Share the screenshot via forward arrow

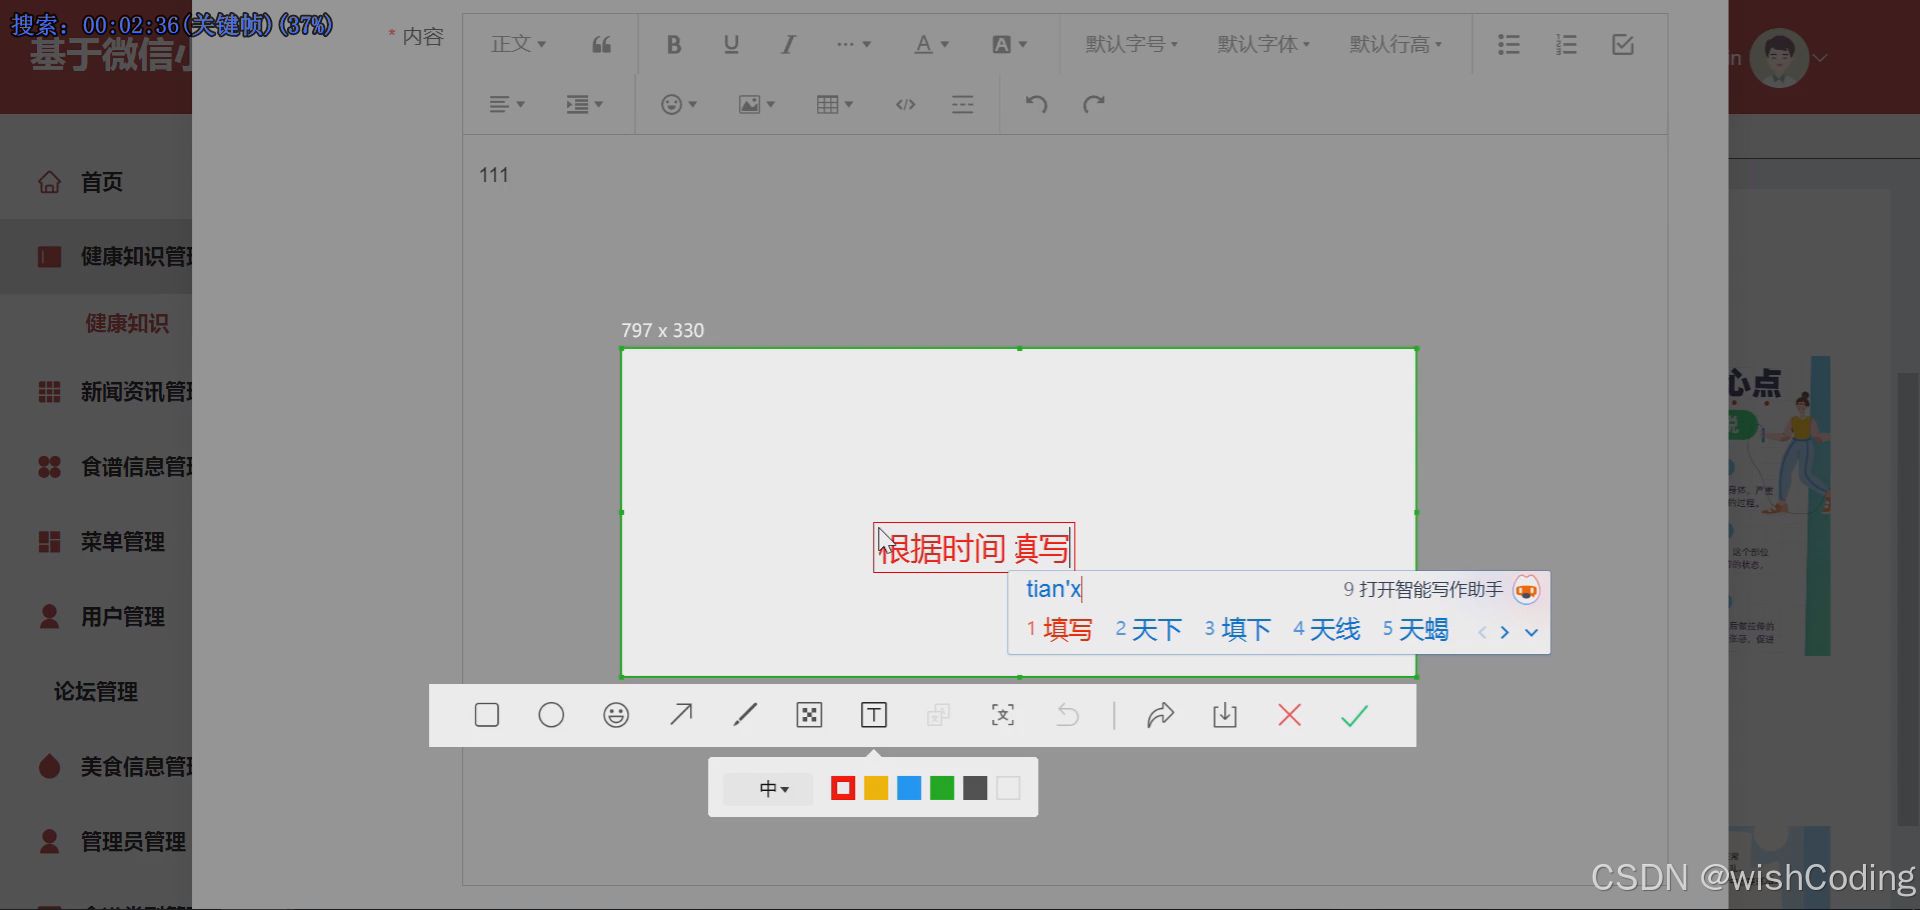tap(1160, 715)
